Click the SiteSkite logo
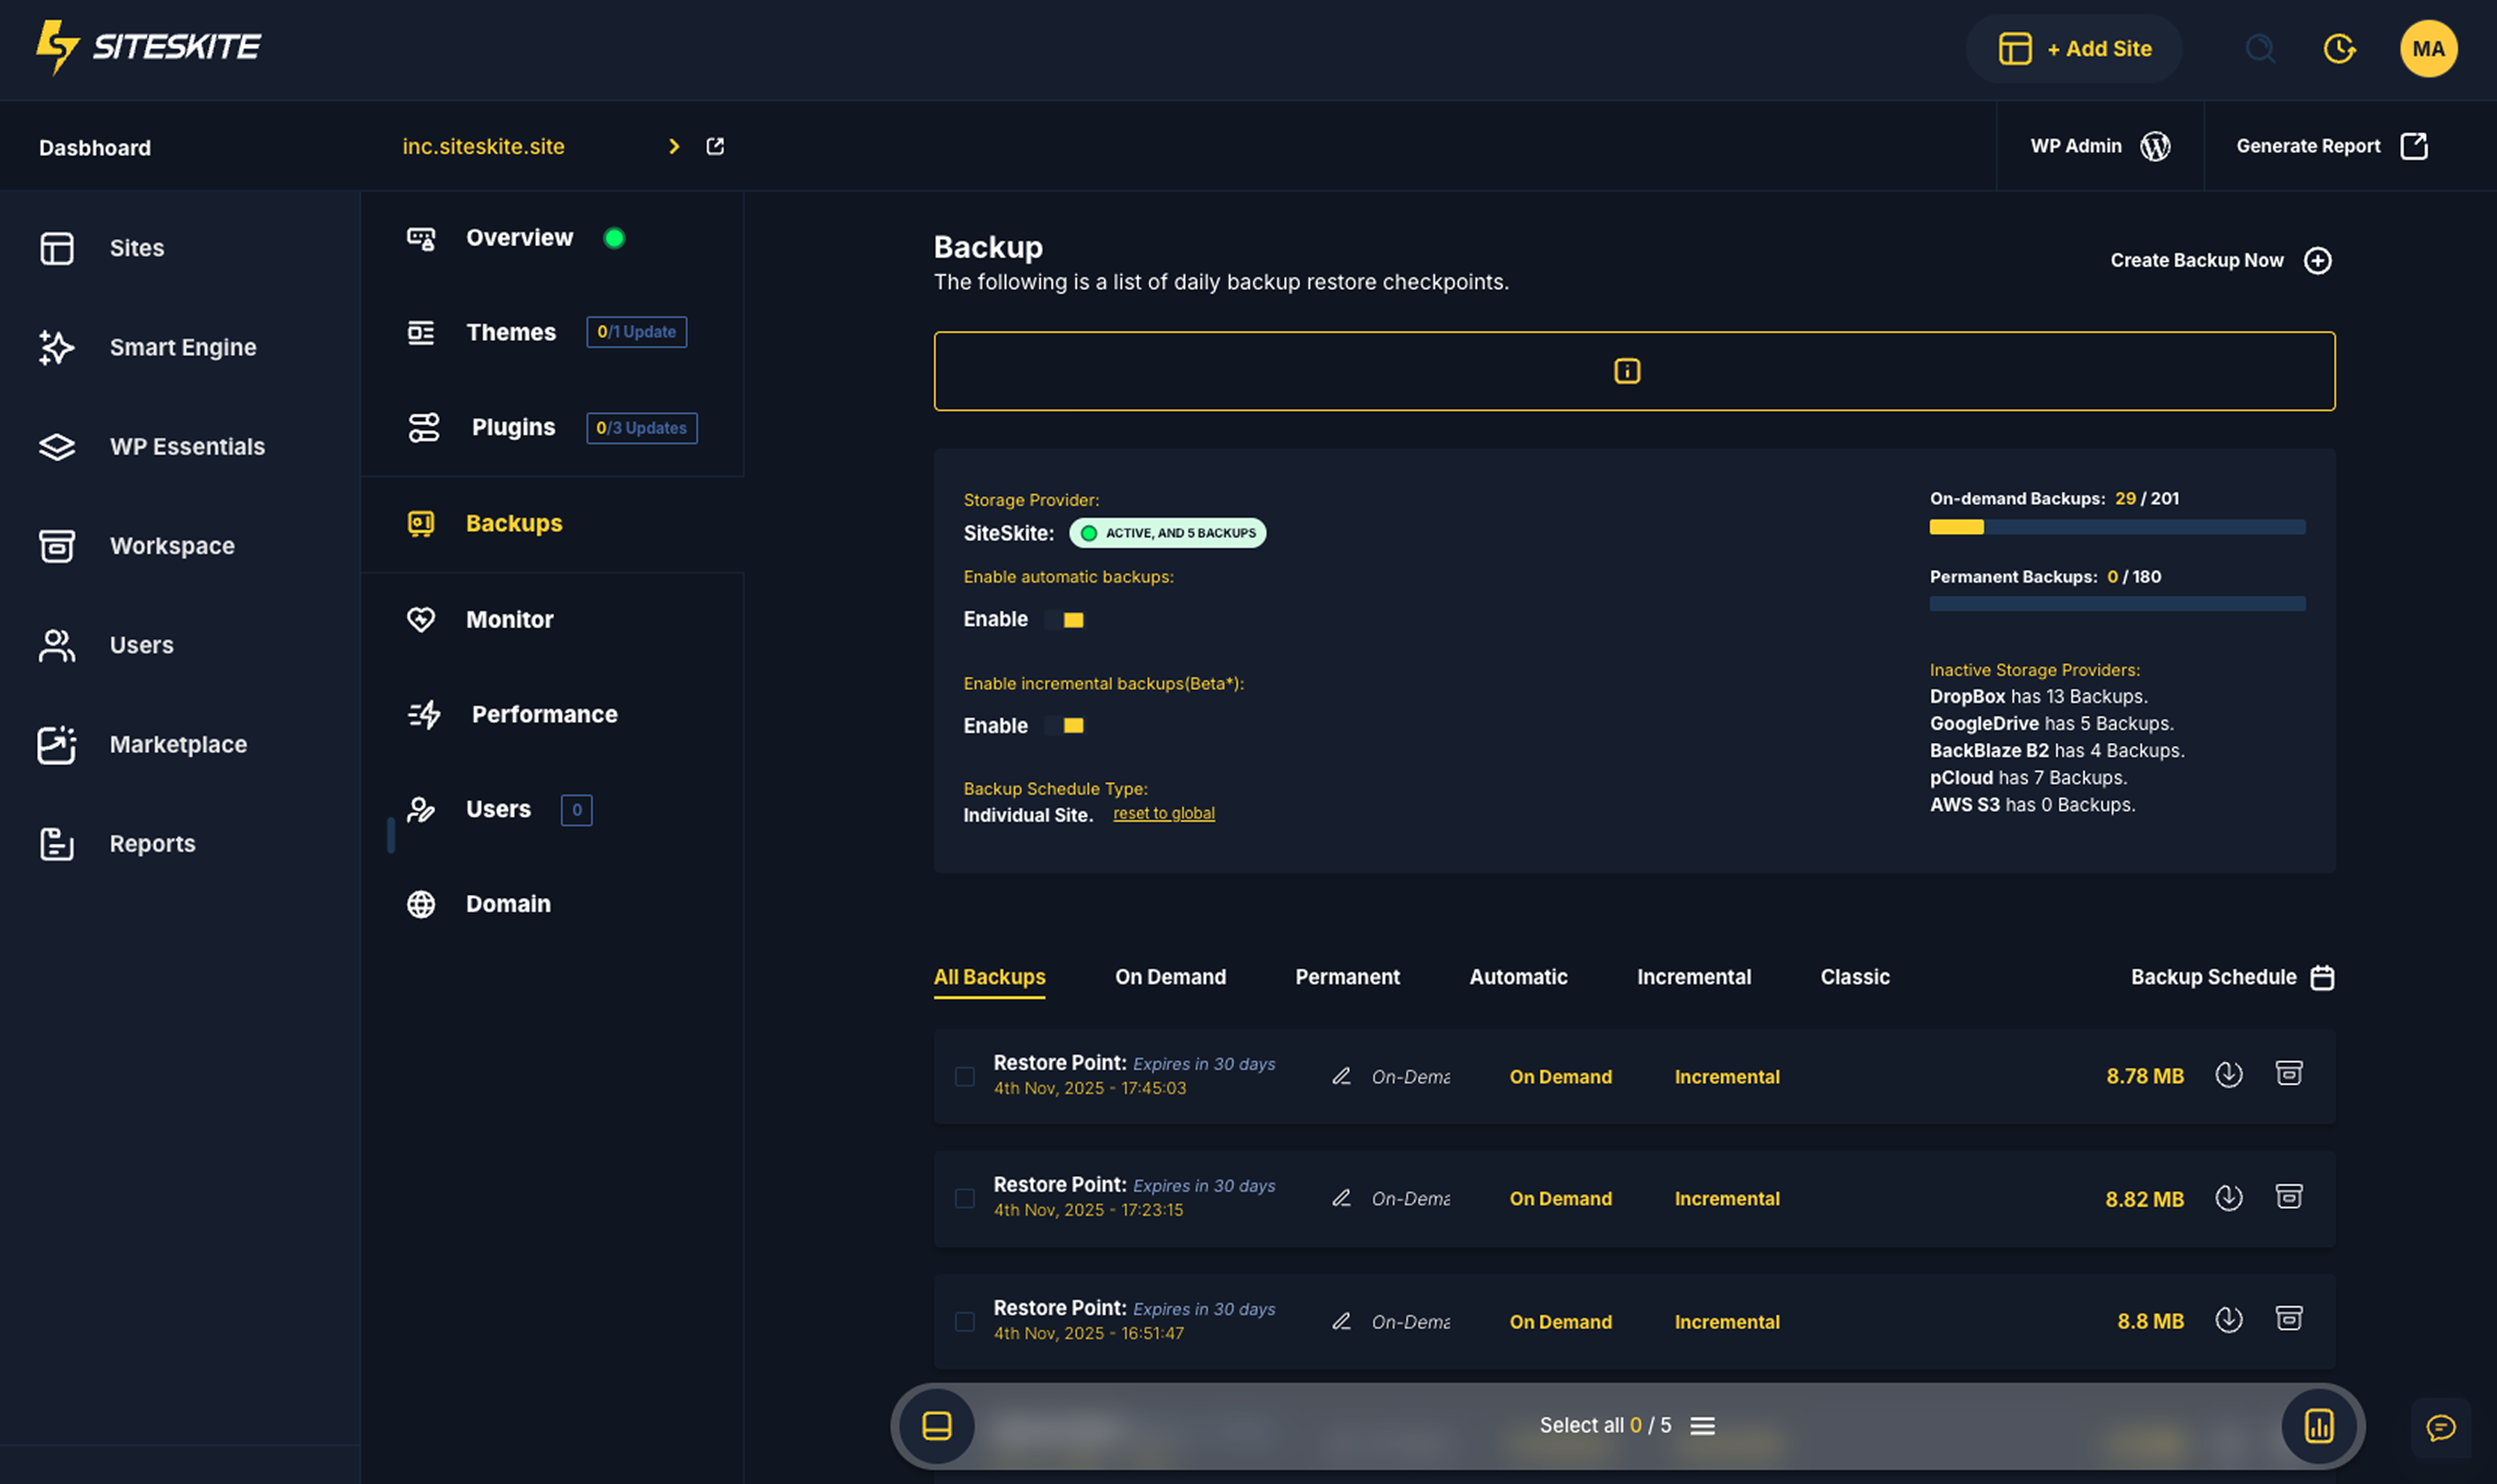2497x1484 pixels. 148,46
